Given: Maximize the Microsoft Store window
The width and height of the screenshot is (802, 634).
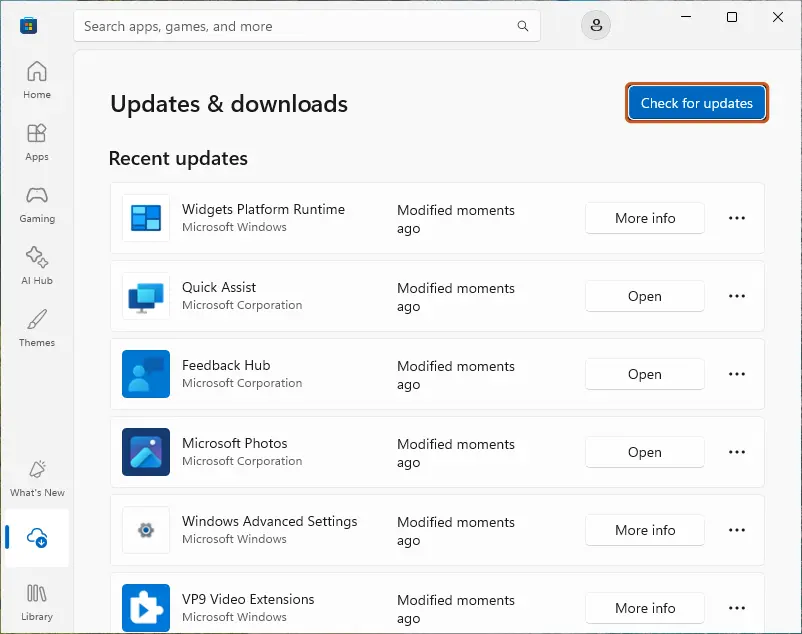Looking at the screenshot, I should click(x=732, y=17).
